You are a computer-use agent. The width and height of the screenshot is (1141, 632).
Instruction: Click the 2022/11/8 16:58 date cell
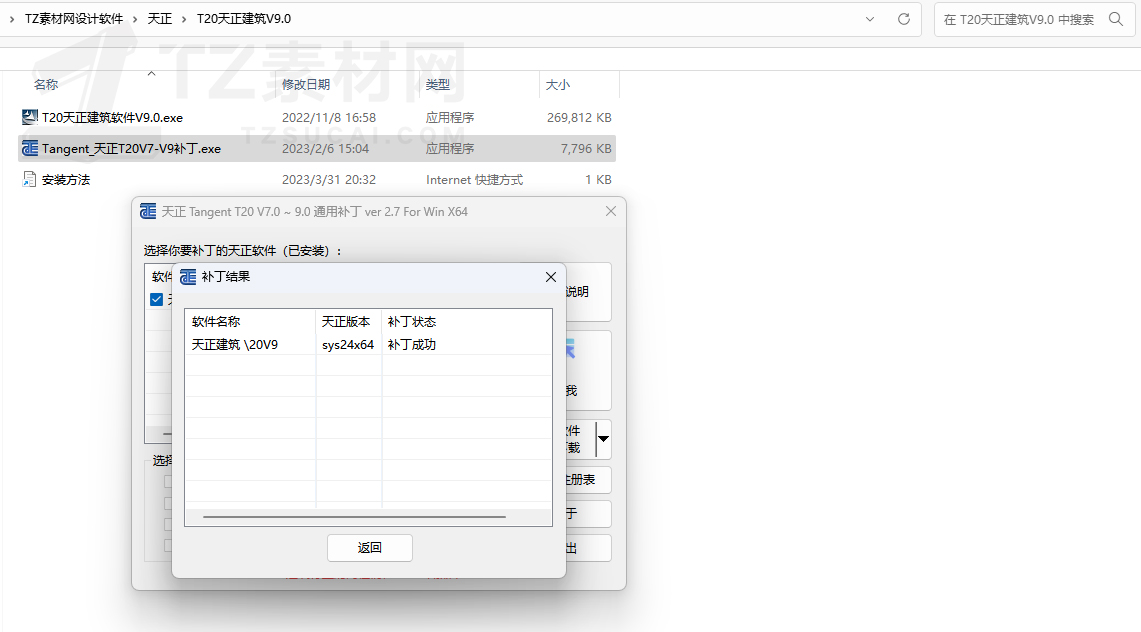pyautogui.click(x=329, y=117)
